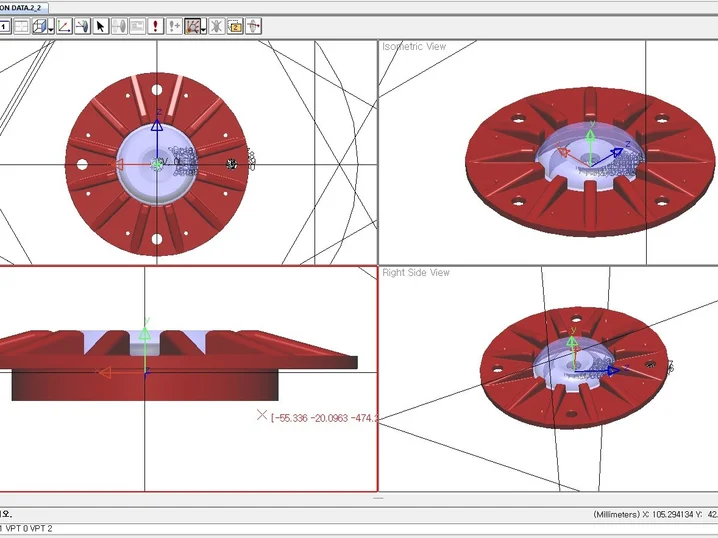Select the black arrow pointer tool

pos(101,26)
